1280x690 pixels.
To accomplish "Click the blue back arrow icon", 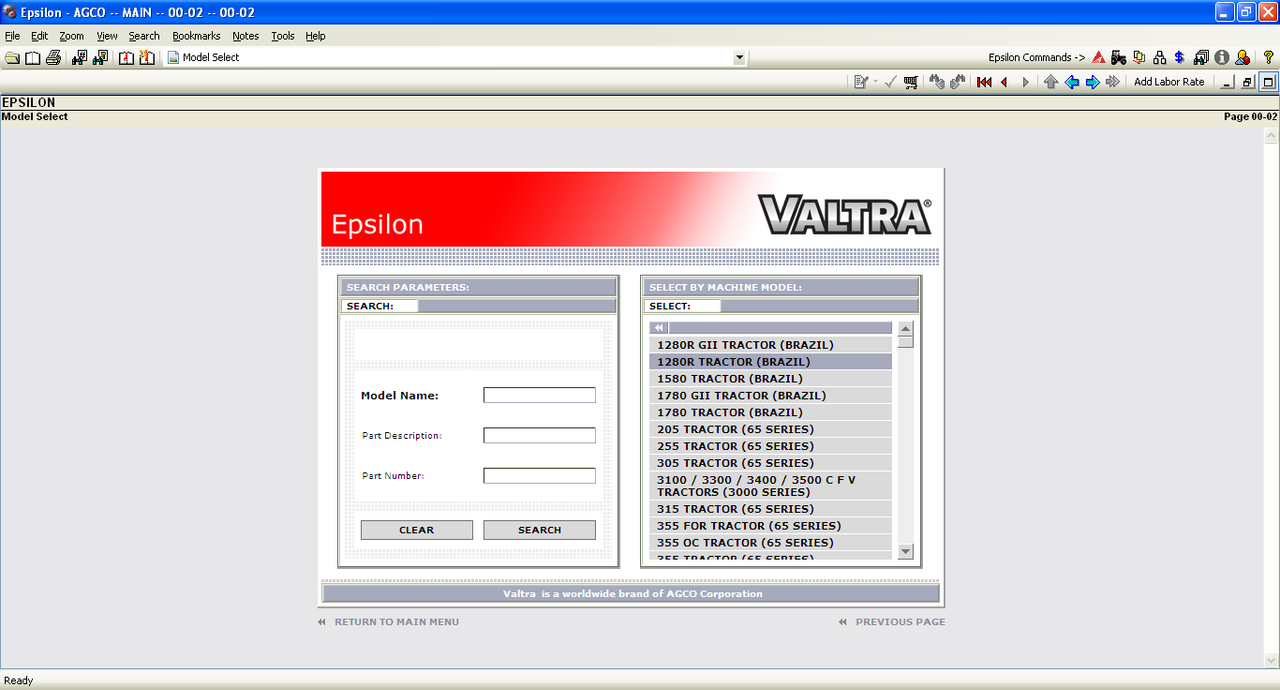I will pos(1072,82).
